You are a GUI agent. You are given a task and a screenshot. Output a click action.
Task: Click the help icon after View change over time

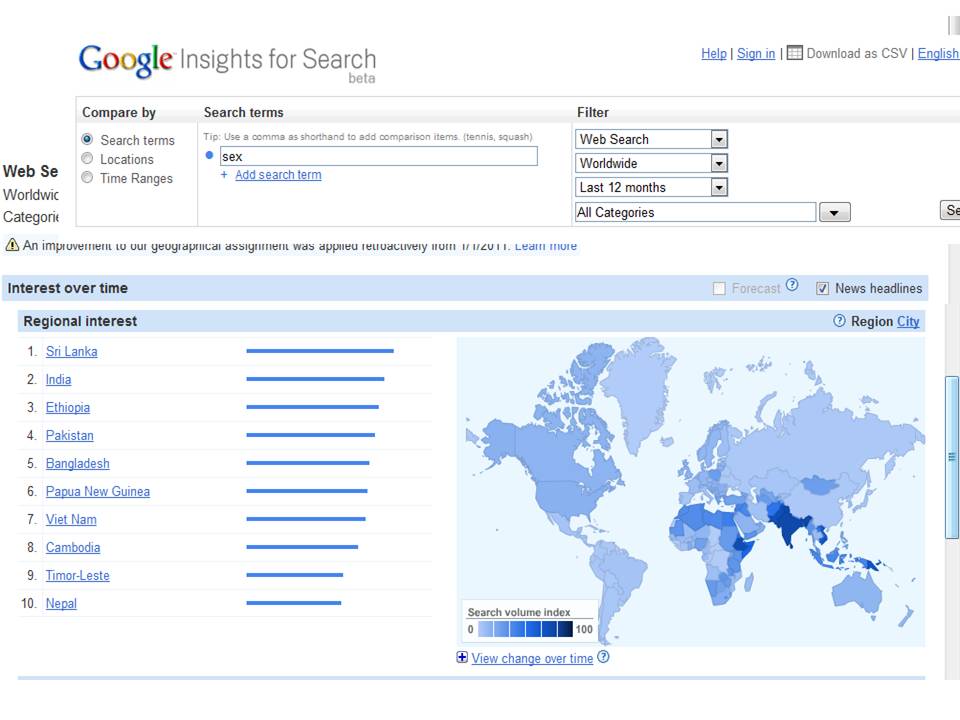point(603,657)
